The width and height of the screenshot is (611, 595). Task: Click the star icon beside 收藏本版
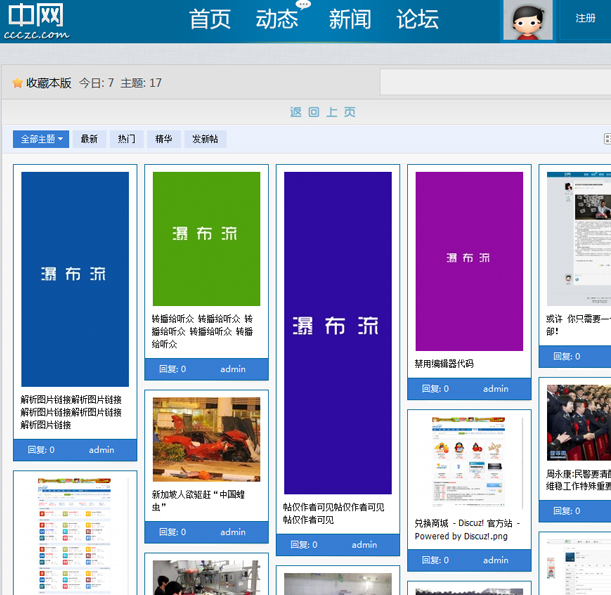(18, 83)
